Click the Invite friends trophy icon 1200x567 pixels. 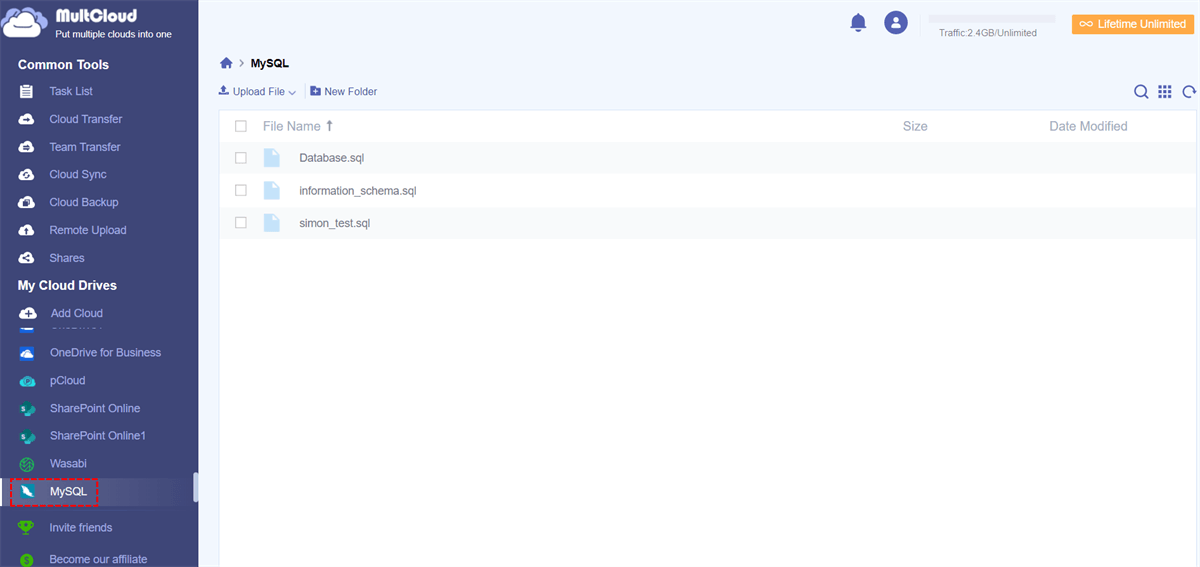tap(27, 527)
